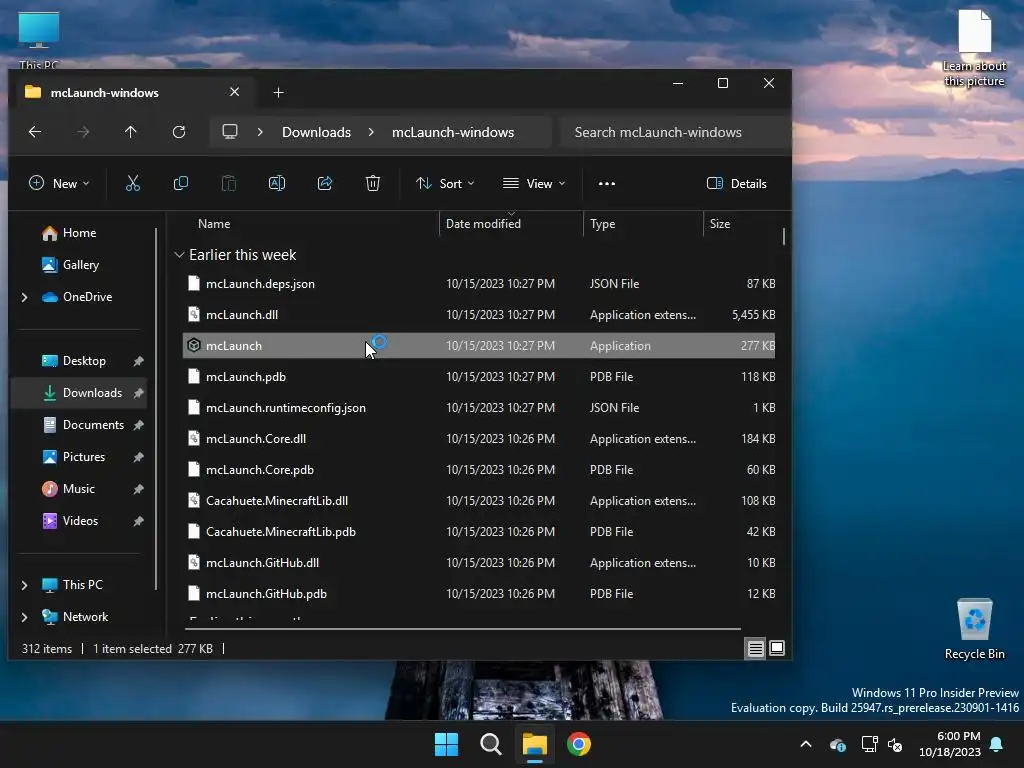This screenshot has height=768, width=1024.
Task: Click chevron before Downloads in breadcrumb
Action: 260,132
